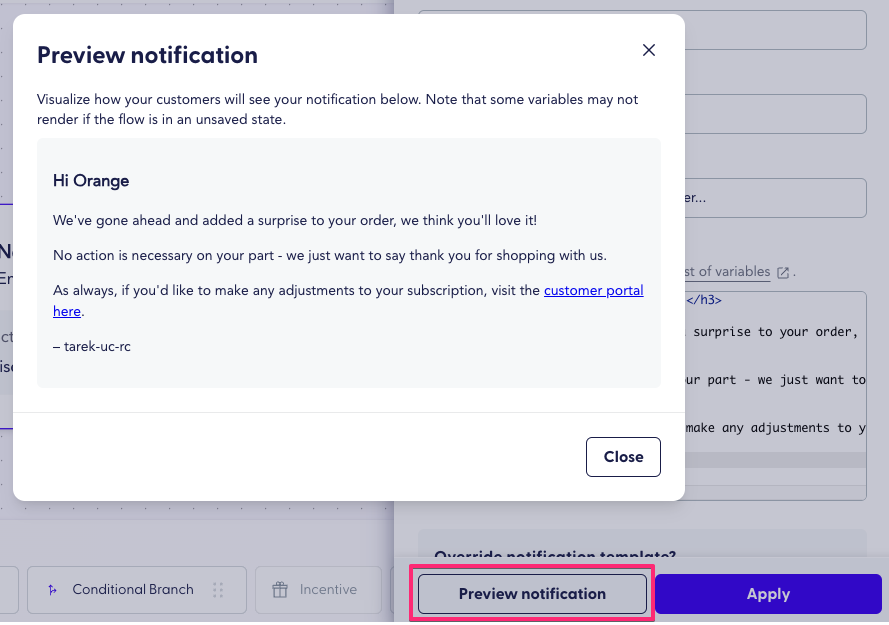Click the gift icon on the Incentive item
889x625 pixels.
[x=279, y=590]
